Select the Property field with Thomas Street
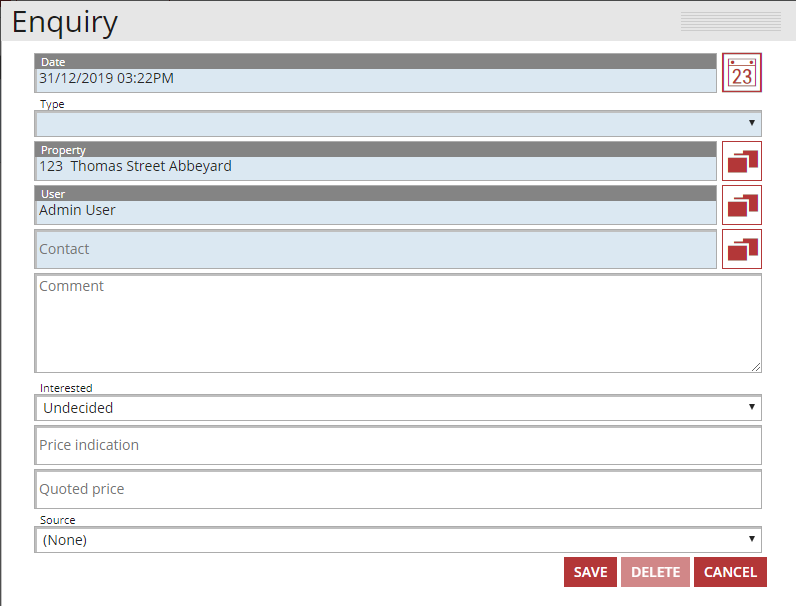Image resolution: width=796 pixels, height=606 pixels. pyautogui.click(x=375, y=167)
